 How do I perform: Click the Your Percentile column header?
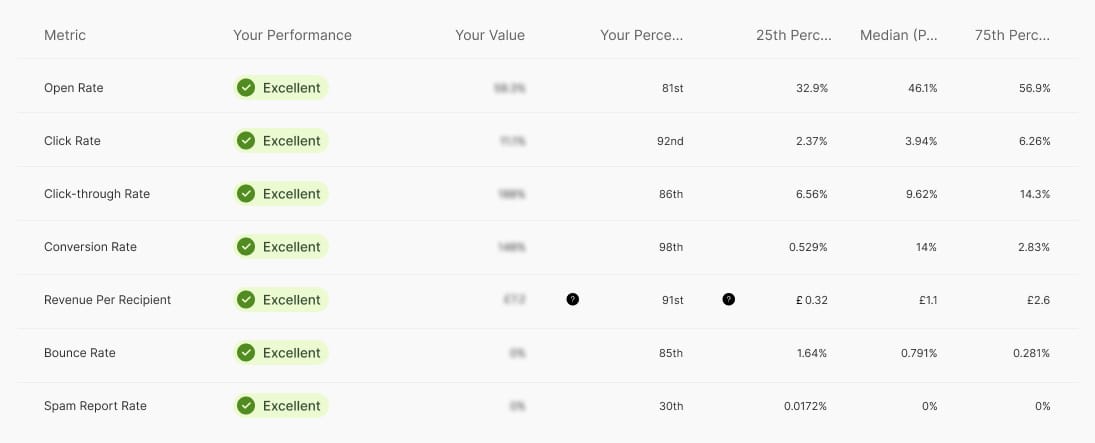point(641,35)
